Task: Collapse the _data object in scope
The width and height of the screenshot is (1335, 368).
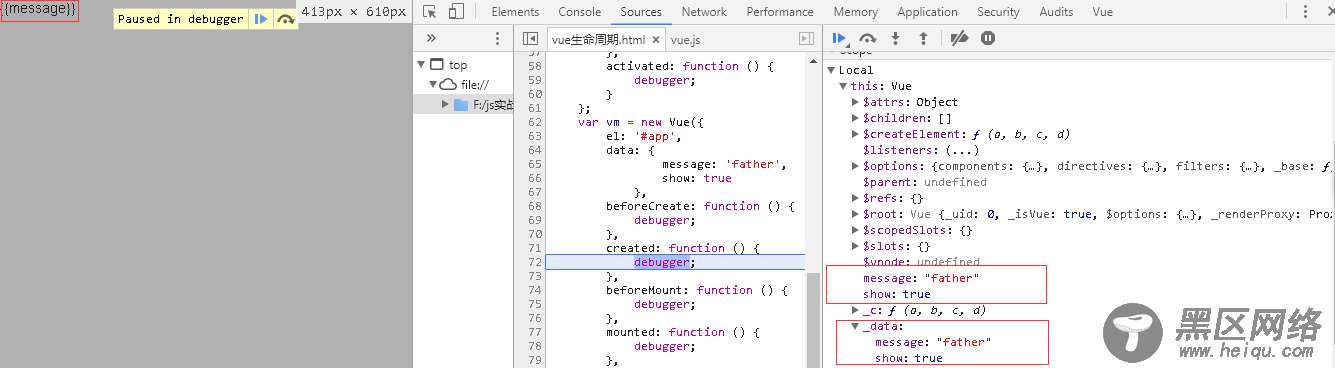Action: click(855, 326)
